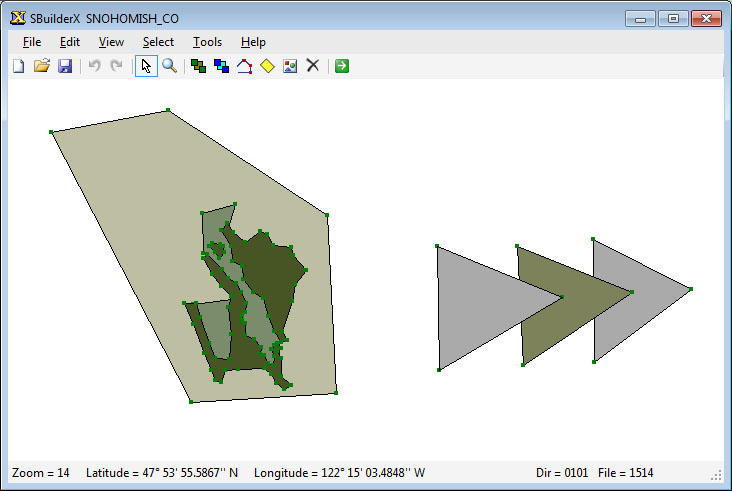
Task: Choose the polygon drawing tool icon
Action: [x=244, y=66]
